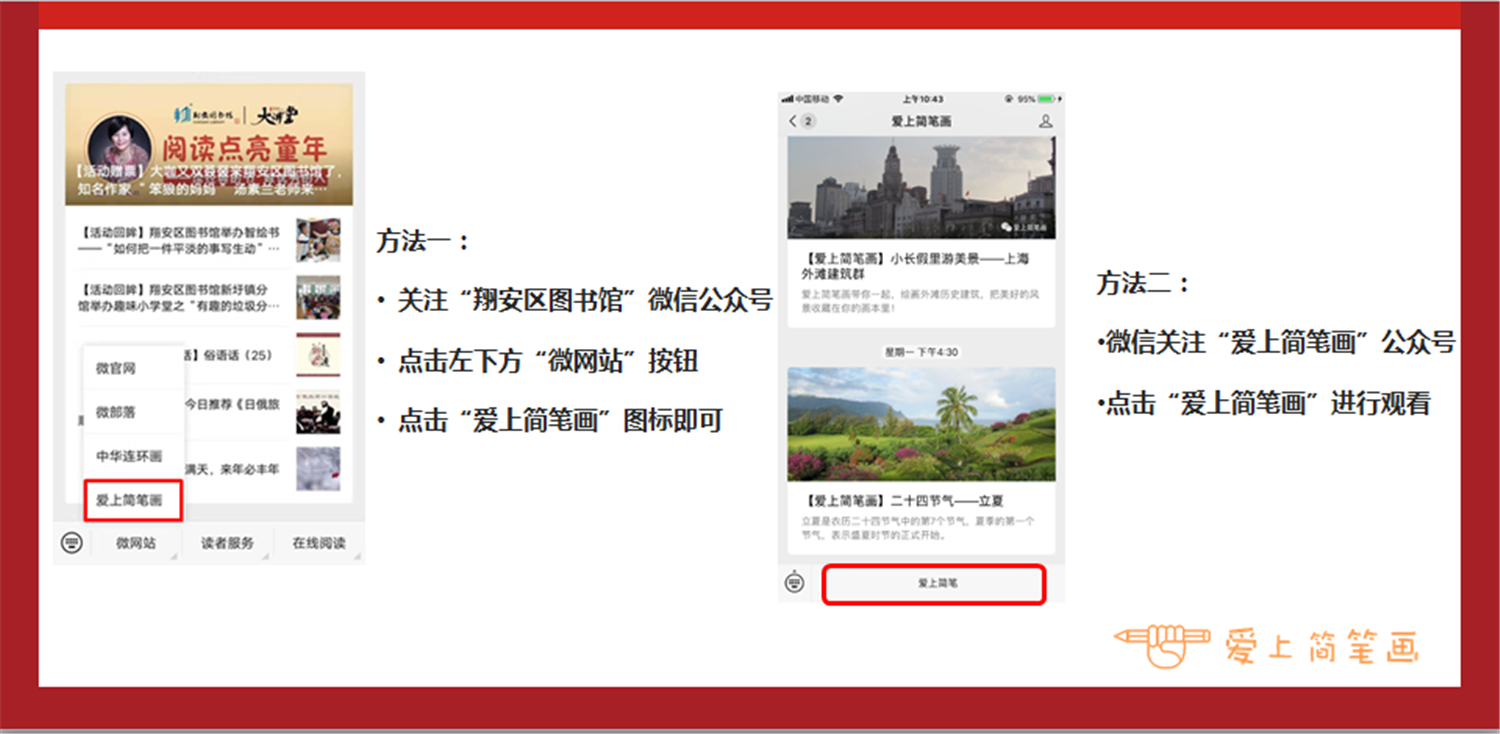Go back using arrow in 爱上简笔画 header
The height and width of the screenshot is (734, 1500).
[x=793, y=121]
